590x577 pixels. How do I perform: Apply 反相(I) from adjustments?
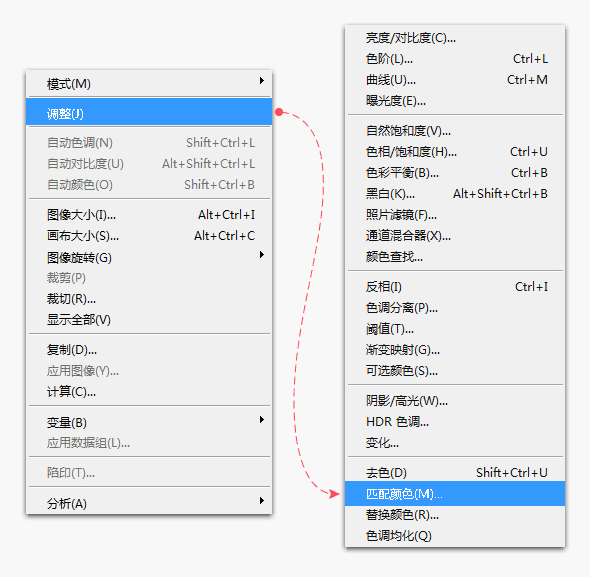pos(455,287)
